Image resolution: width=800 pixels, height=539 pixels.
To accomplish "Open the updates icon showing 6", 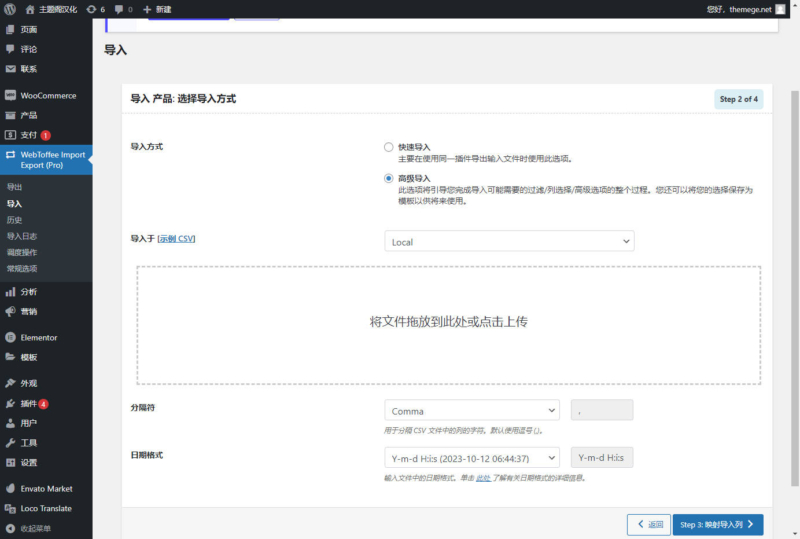I will point(91,9).
